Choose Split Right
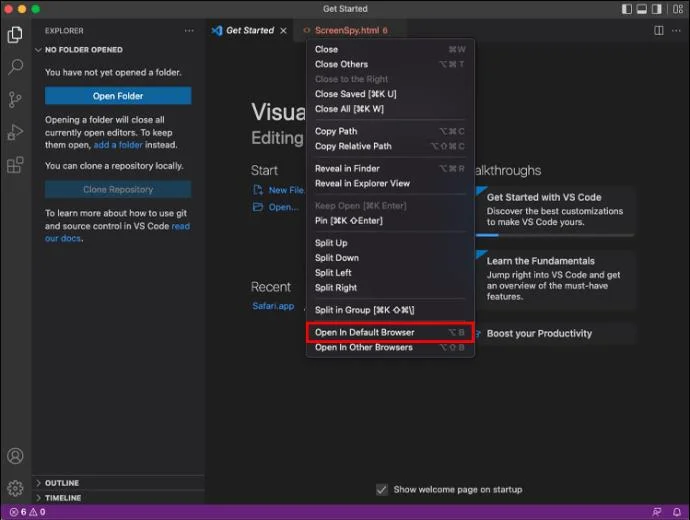The width and height of the screenshot is (690, 520). tap(390, 288)
